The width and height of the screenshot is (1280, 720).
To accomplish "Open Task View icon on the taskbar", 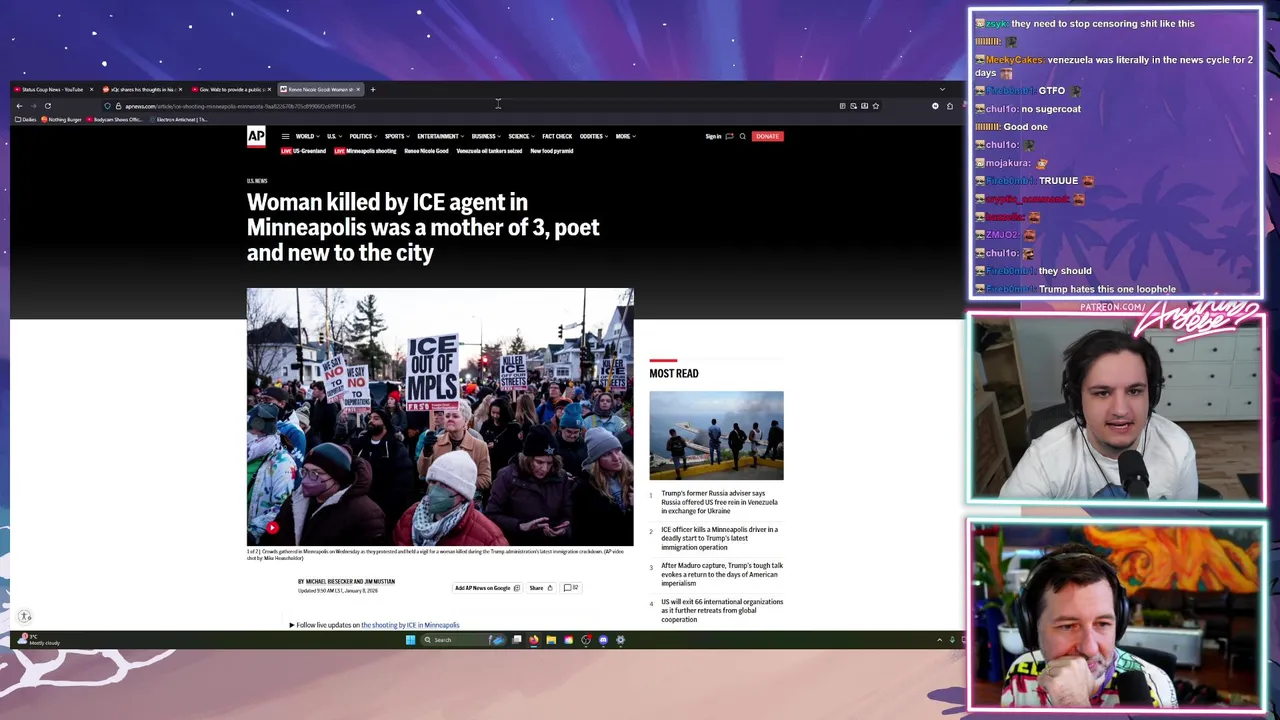I will [517, 639].
